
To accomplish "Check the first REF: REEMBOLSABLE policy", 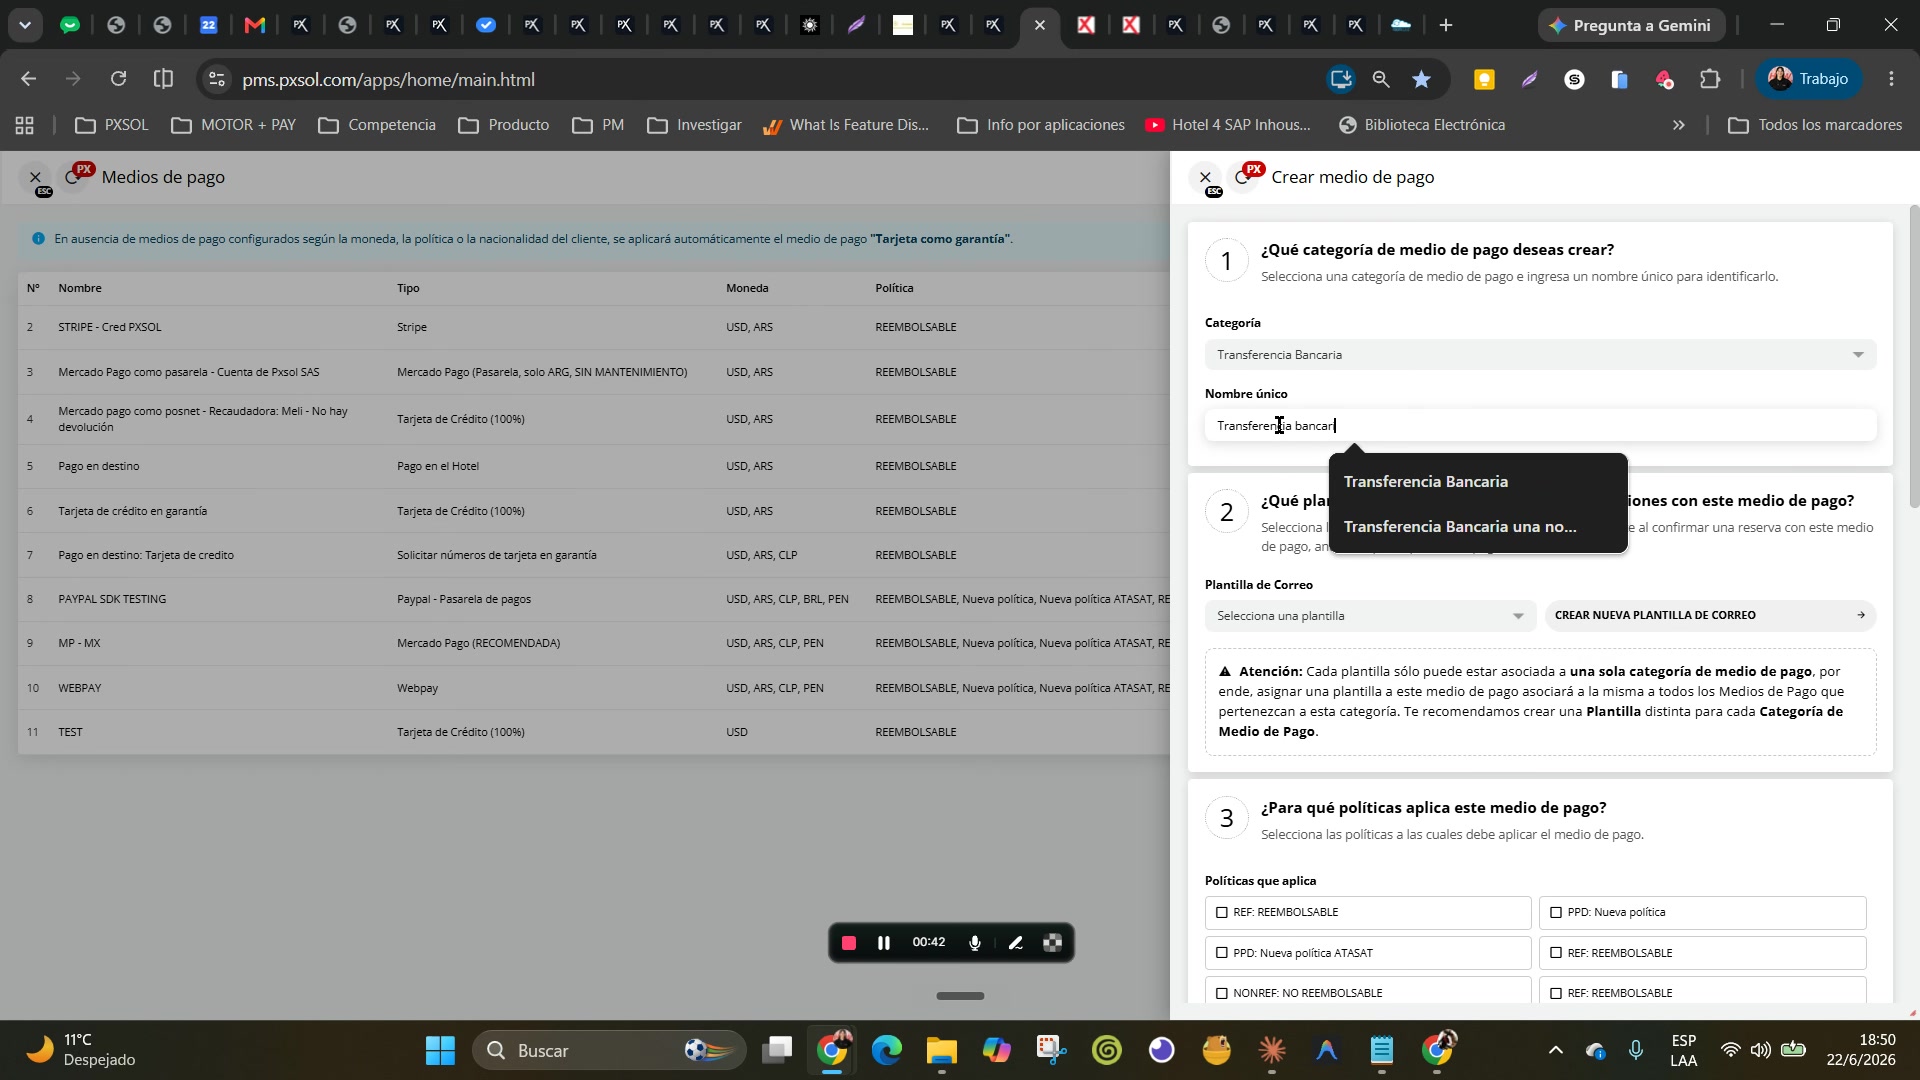I will pyautogui.click(x=1222, y=913).
